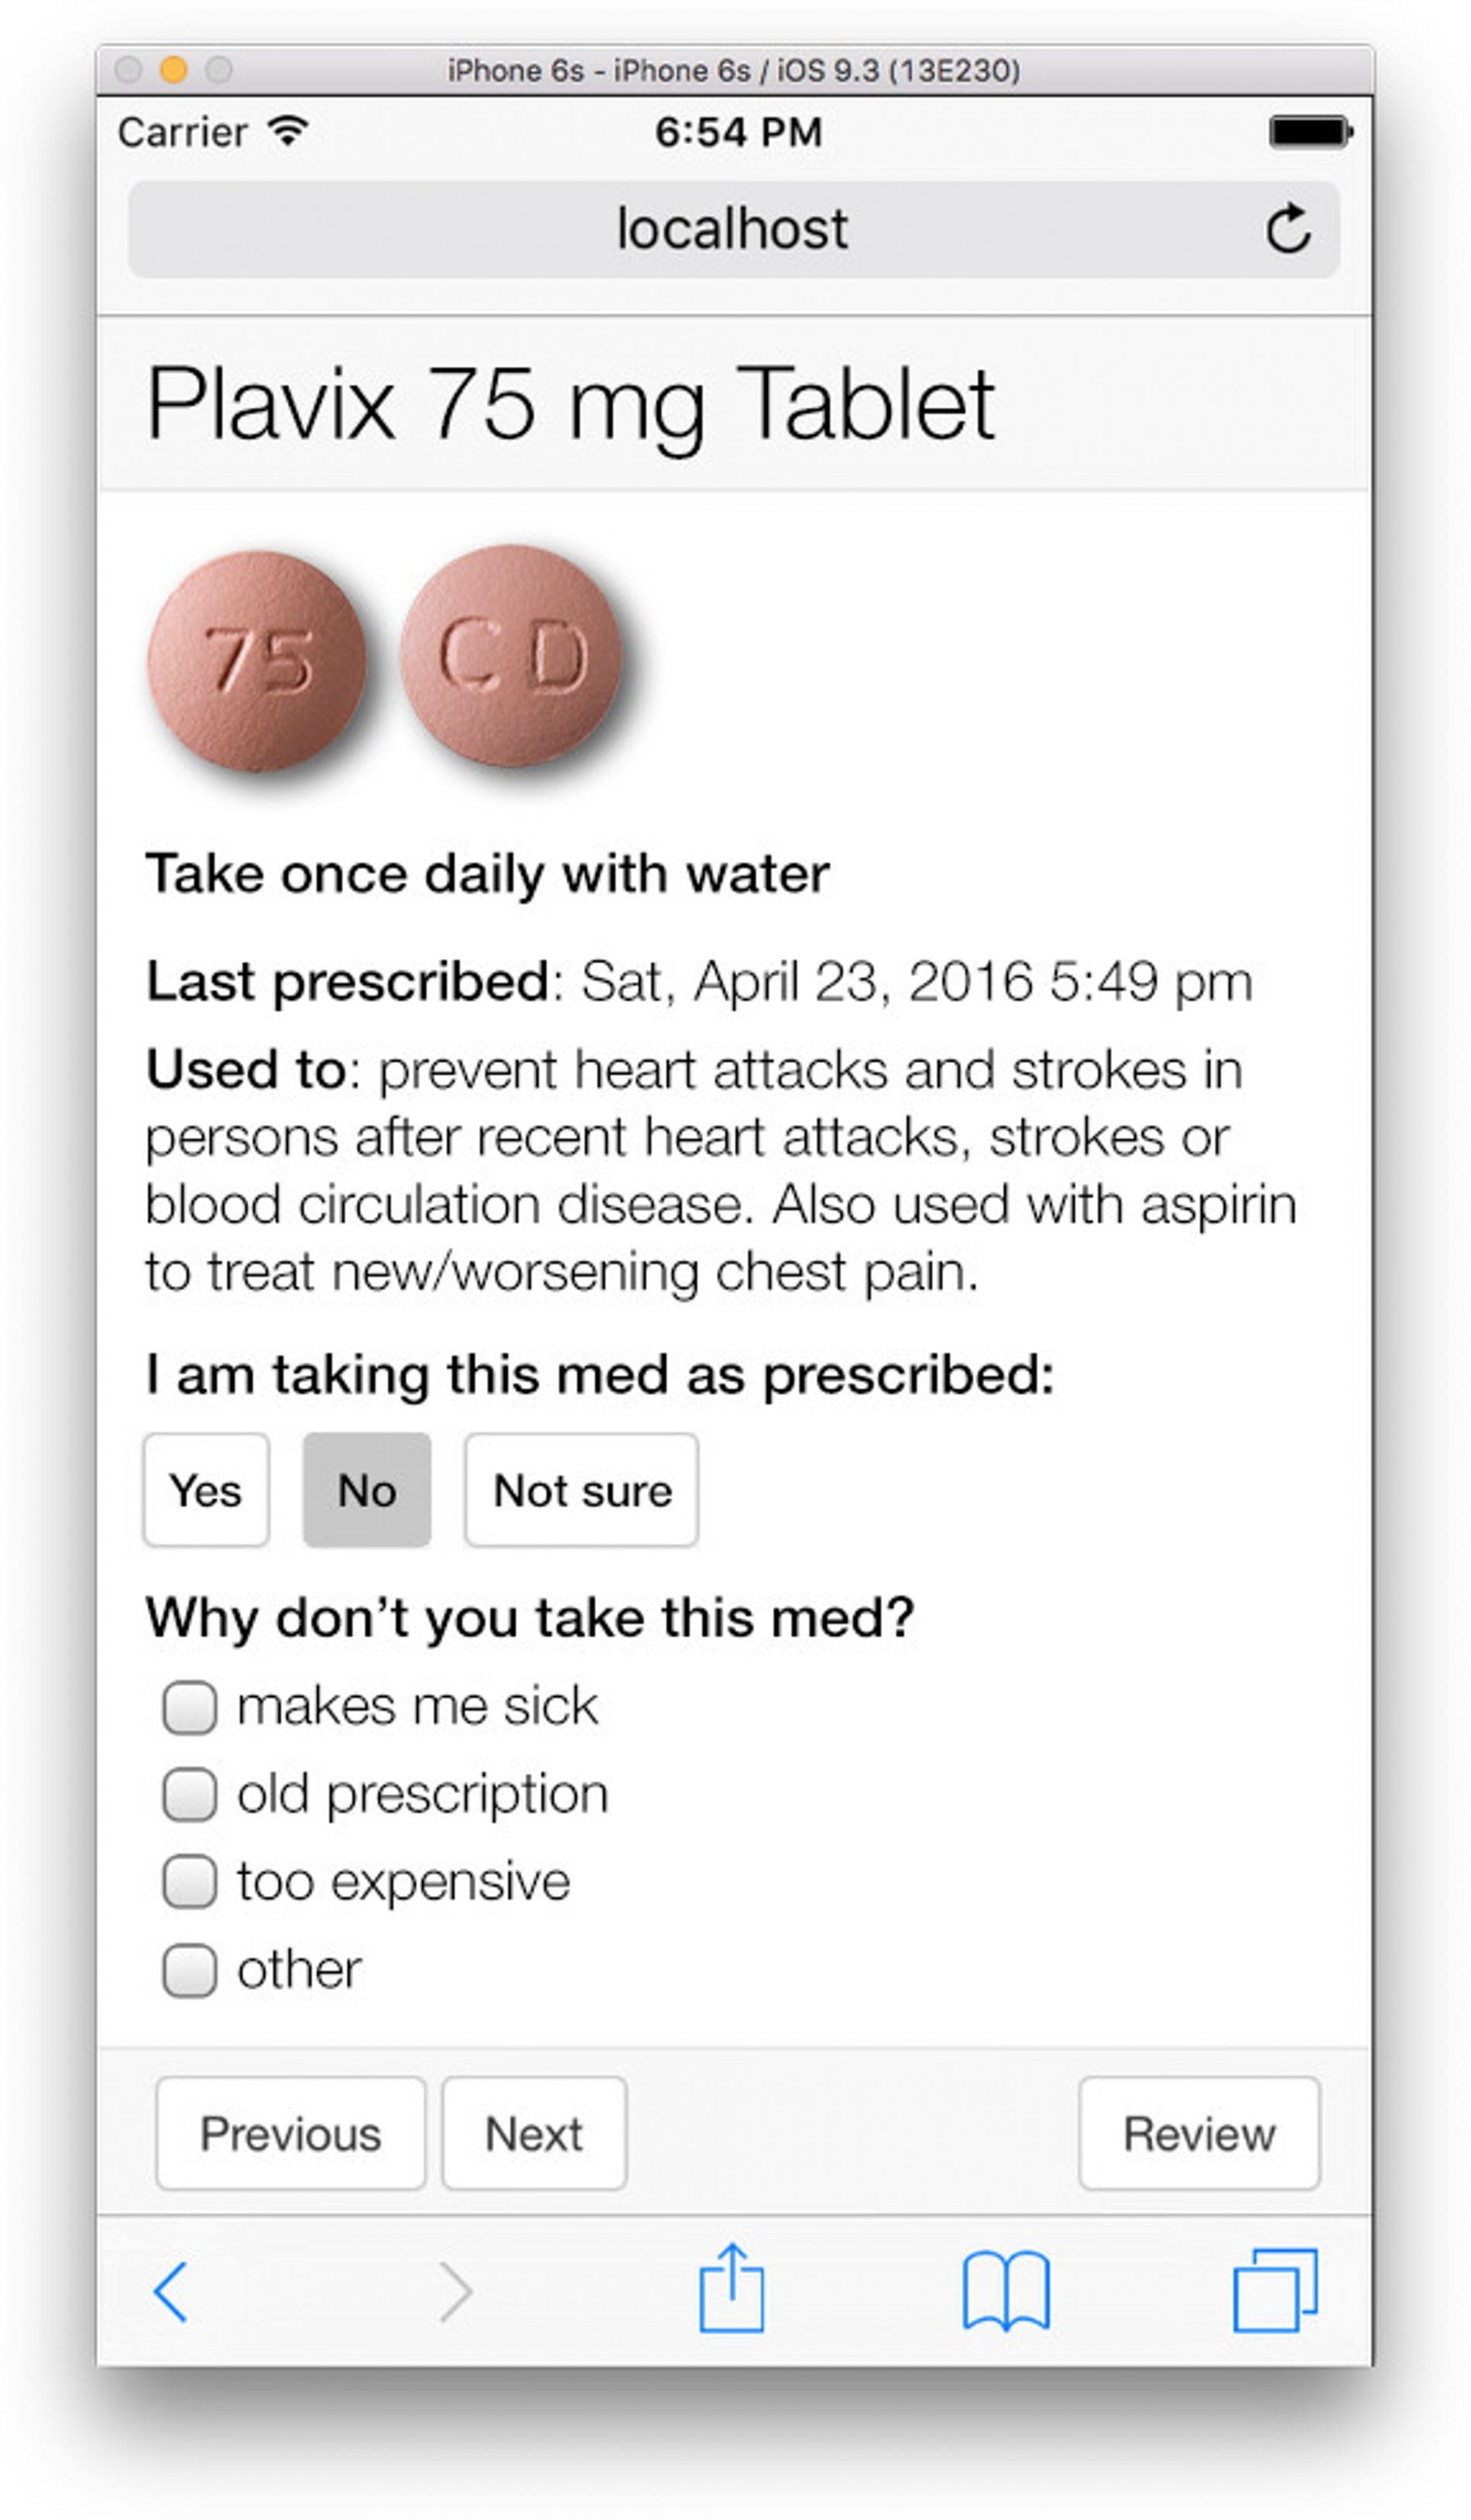Check the 'makes me sick' box
The height and width of the screenshot is (2520, 1471).
pyautogui.click(x=190, y=1707)
